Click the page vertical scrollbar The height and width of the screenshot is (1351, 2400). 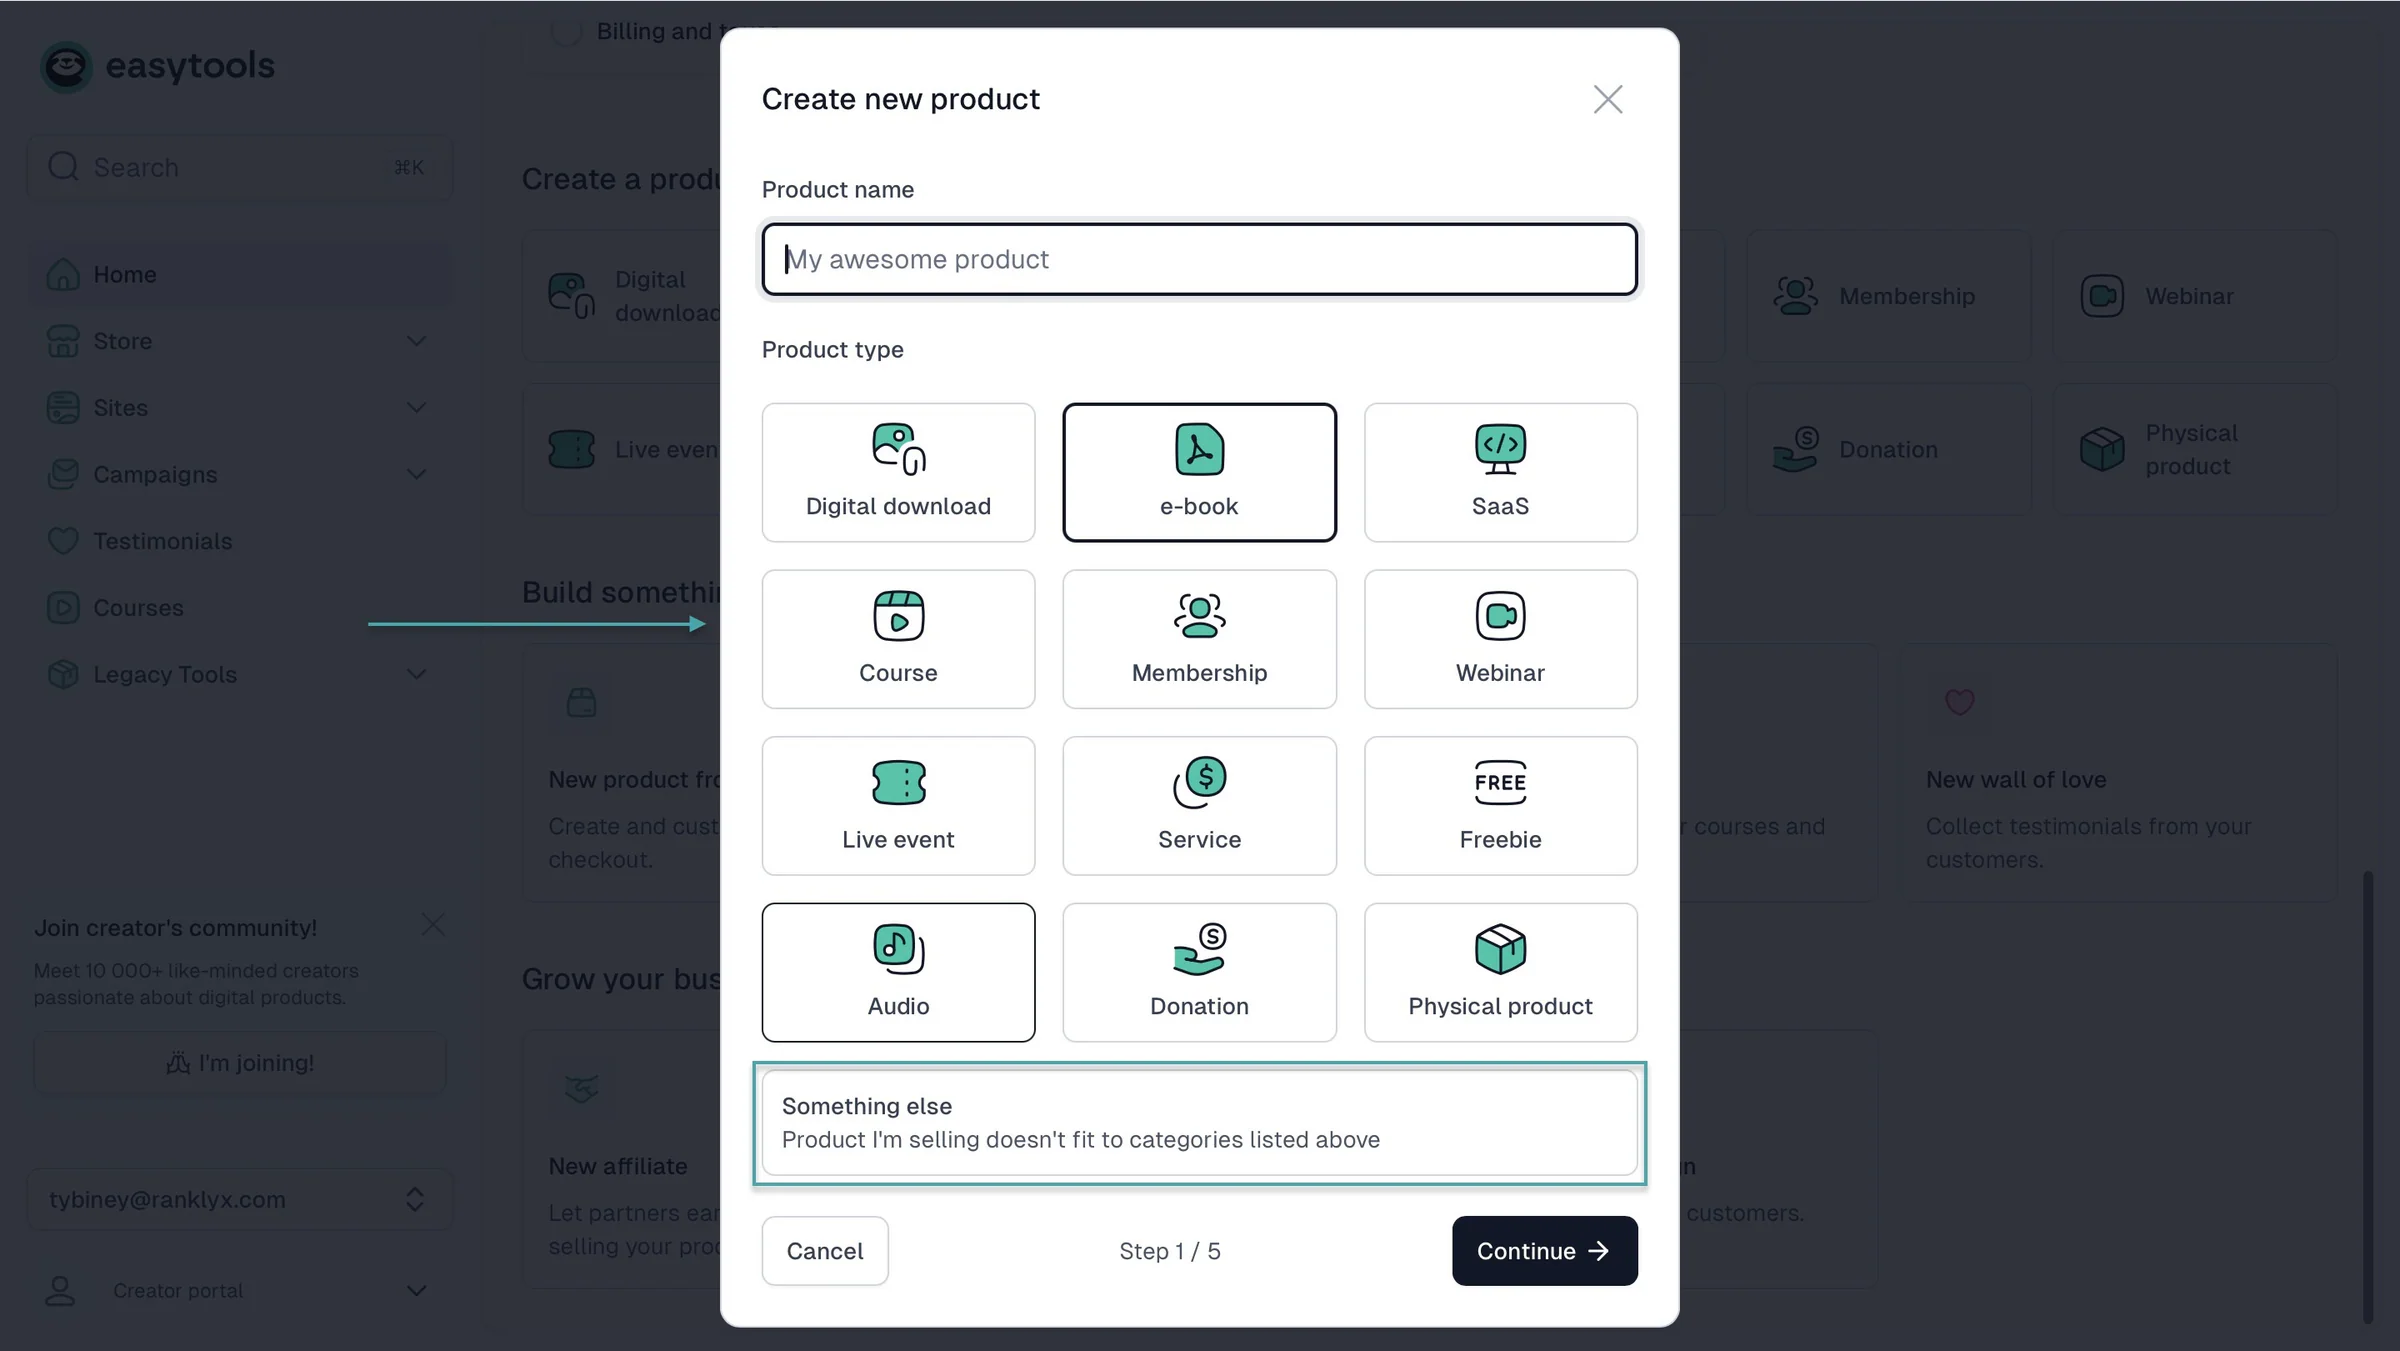coord(2367,1096)
